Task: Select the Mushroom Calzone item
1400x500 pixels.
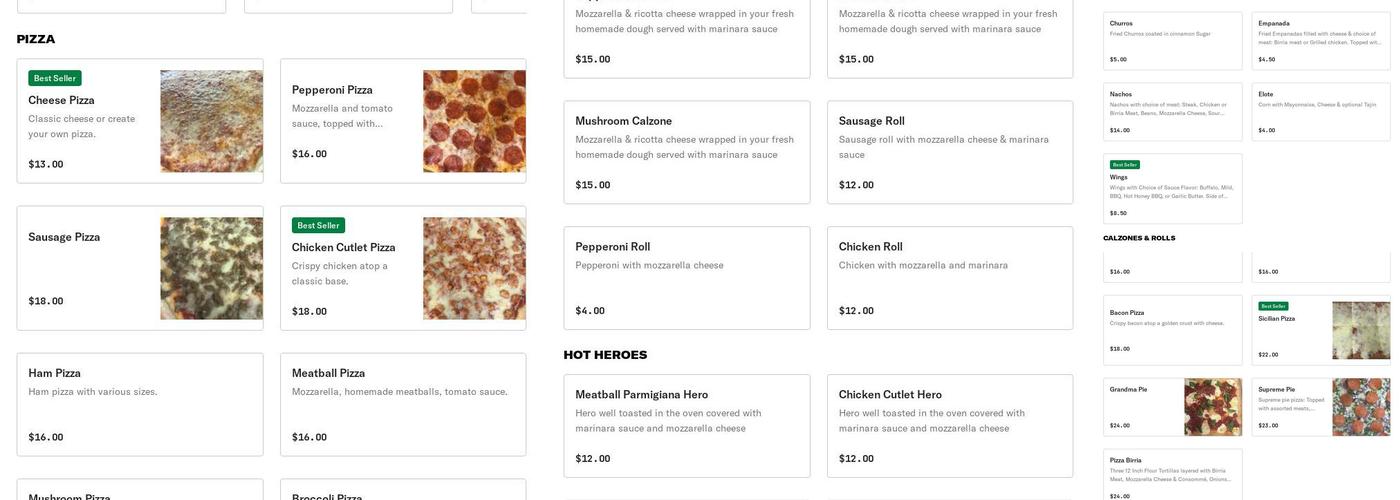Action: pyautogui.click(x=687, y=152)
